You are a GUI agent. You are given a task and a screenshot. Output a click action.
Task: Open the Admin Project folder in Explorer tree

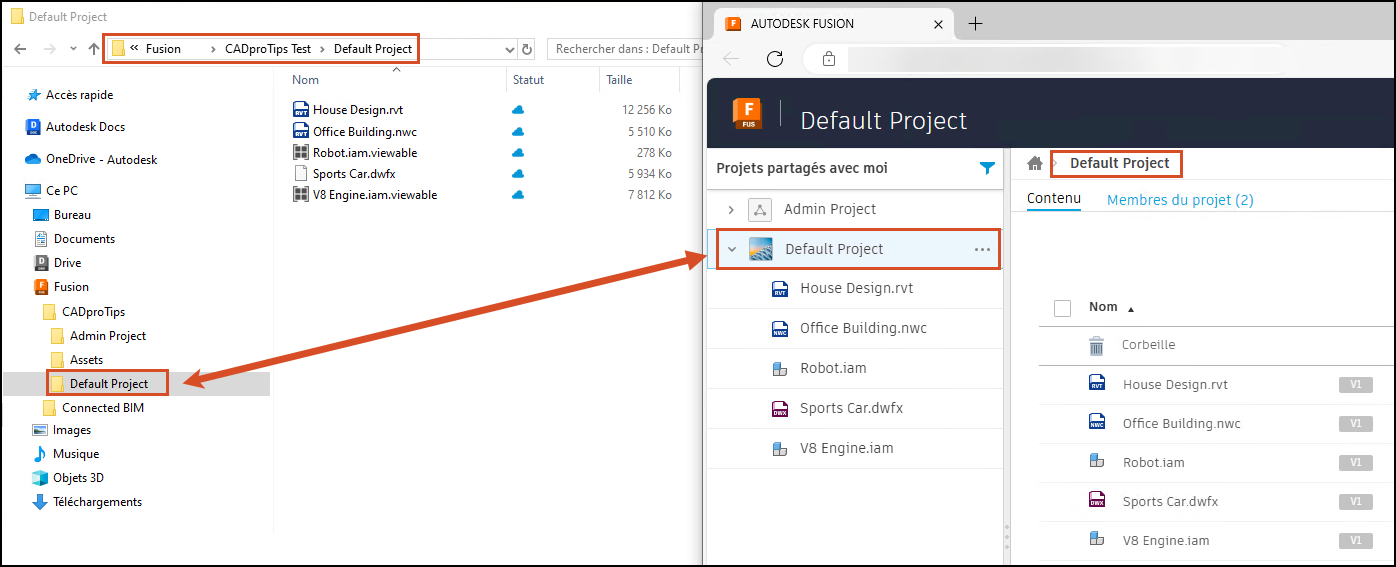point(108,336)
